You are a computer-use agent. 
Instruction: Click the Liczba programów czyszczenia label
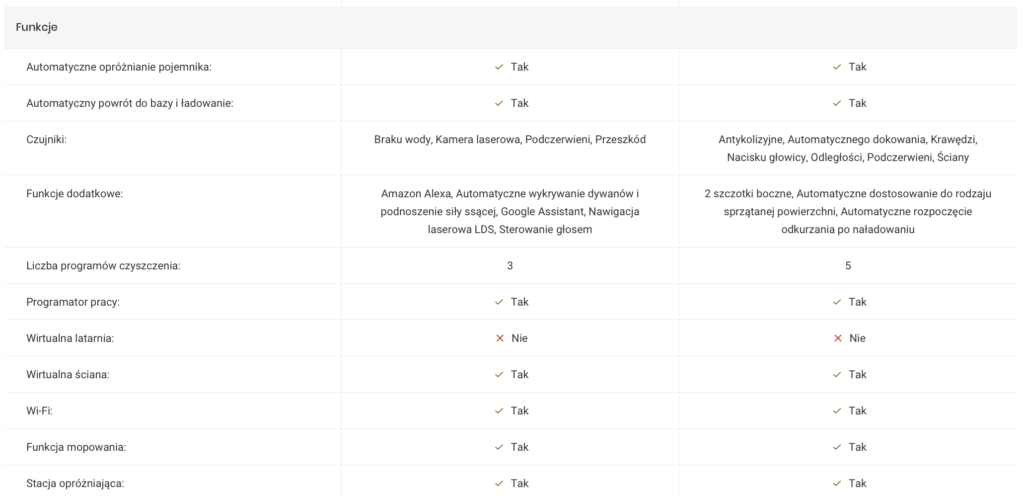[x=104, y=266]
